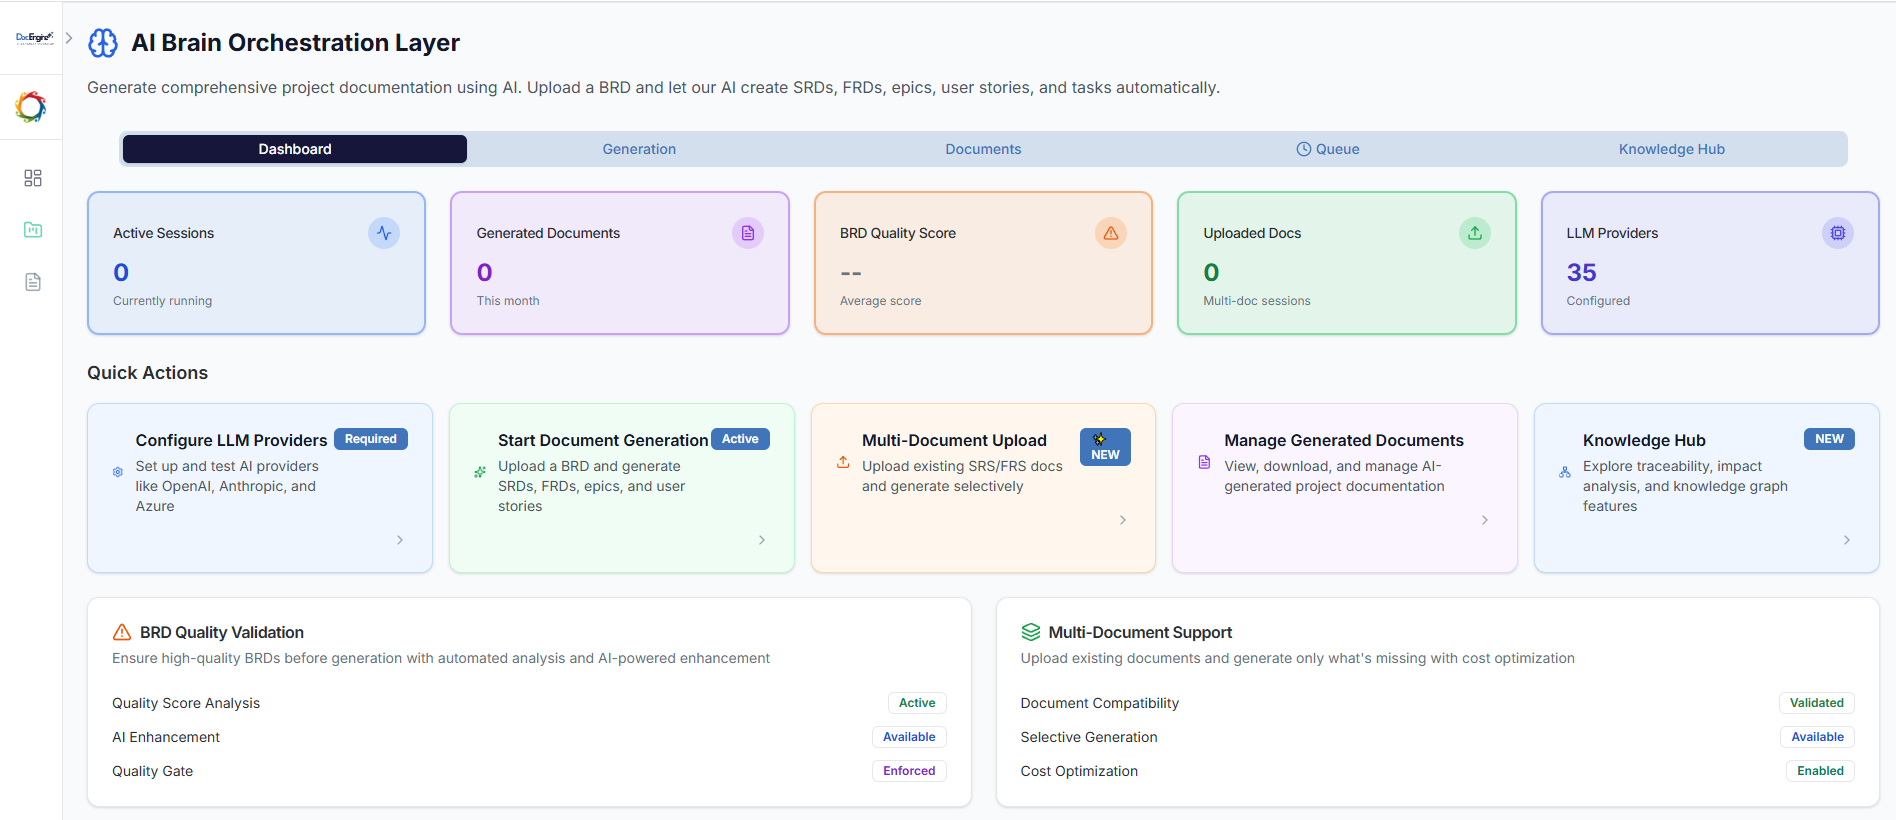This screenshot has height=820, width=1896.
Task: Switch to the Documents tab
Action: coord(983,149)
